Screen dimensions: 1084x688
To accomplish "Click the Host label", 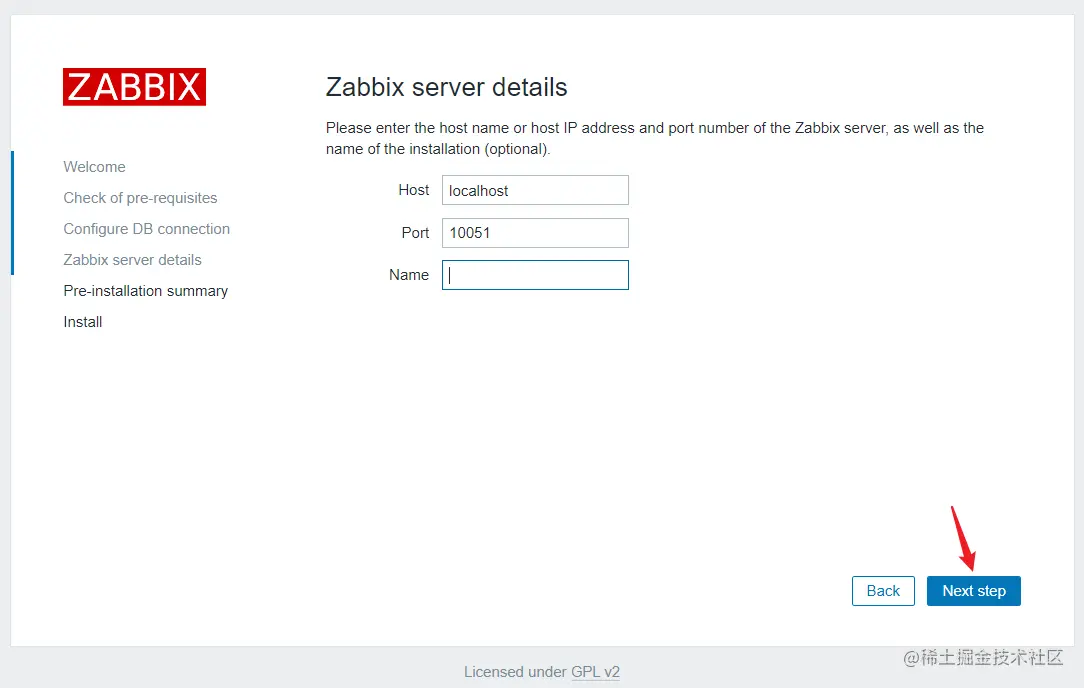I will point(413,190).
